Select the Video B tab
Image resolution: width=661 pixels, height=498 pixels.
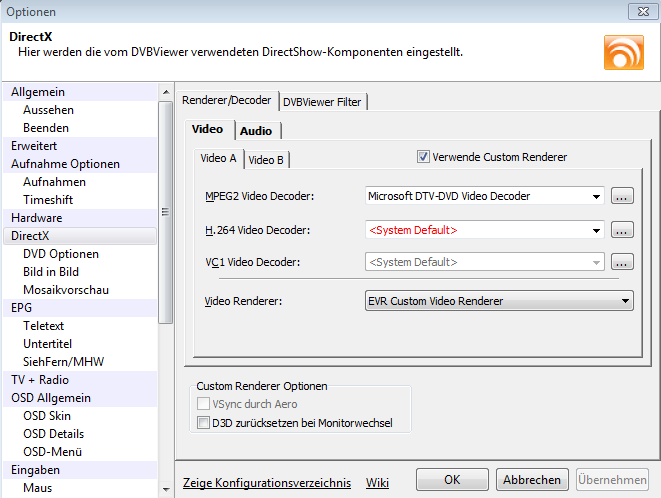266,160
